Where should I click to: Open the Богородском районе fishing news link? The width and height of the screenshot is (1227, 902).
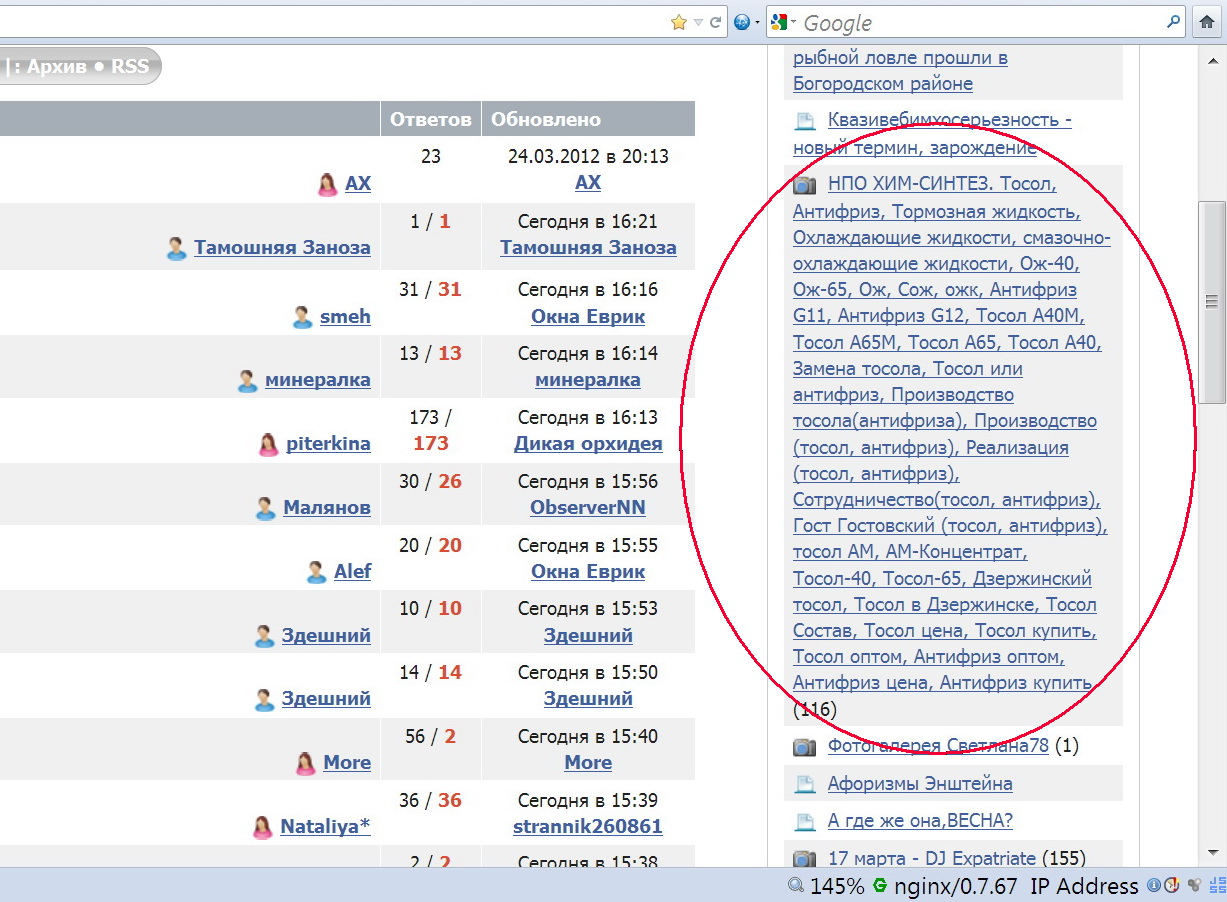pos(900,71)
